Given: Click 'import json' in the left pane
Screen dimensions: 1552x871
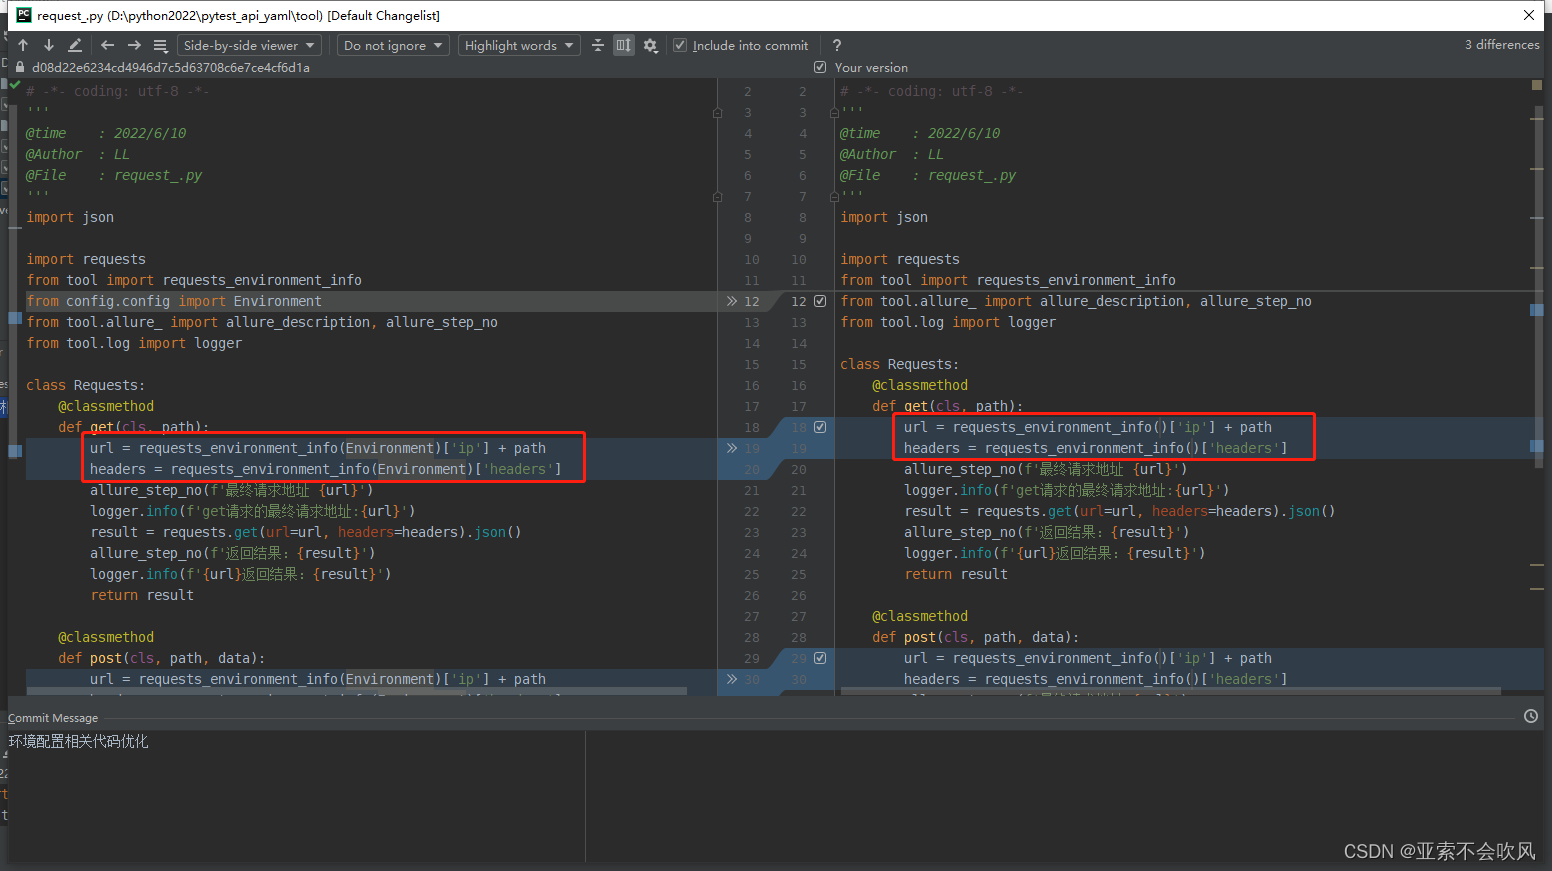Looking at the screenshot, I should (70, 217).
